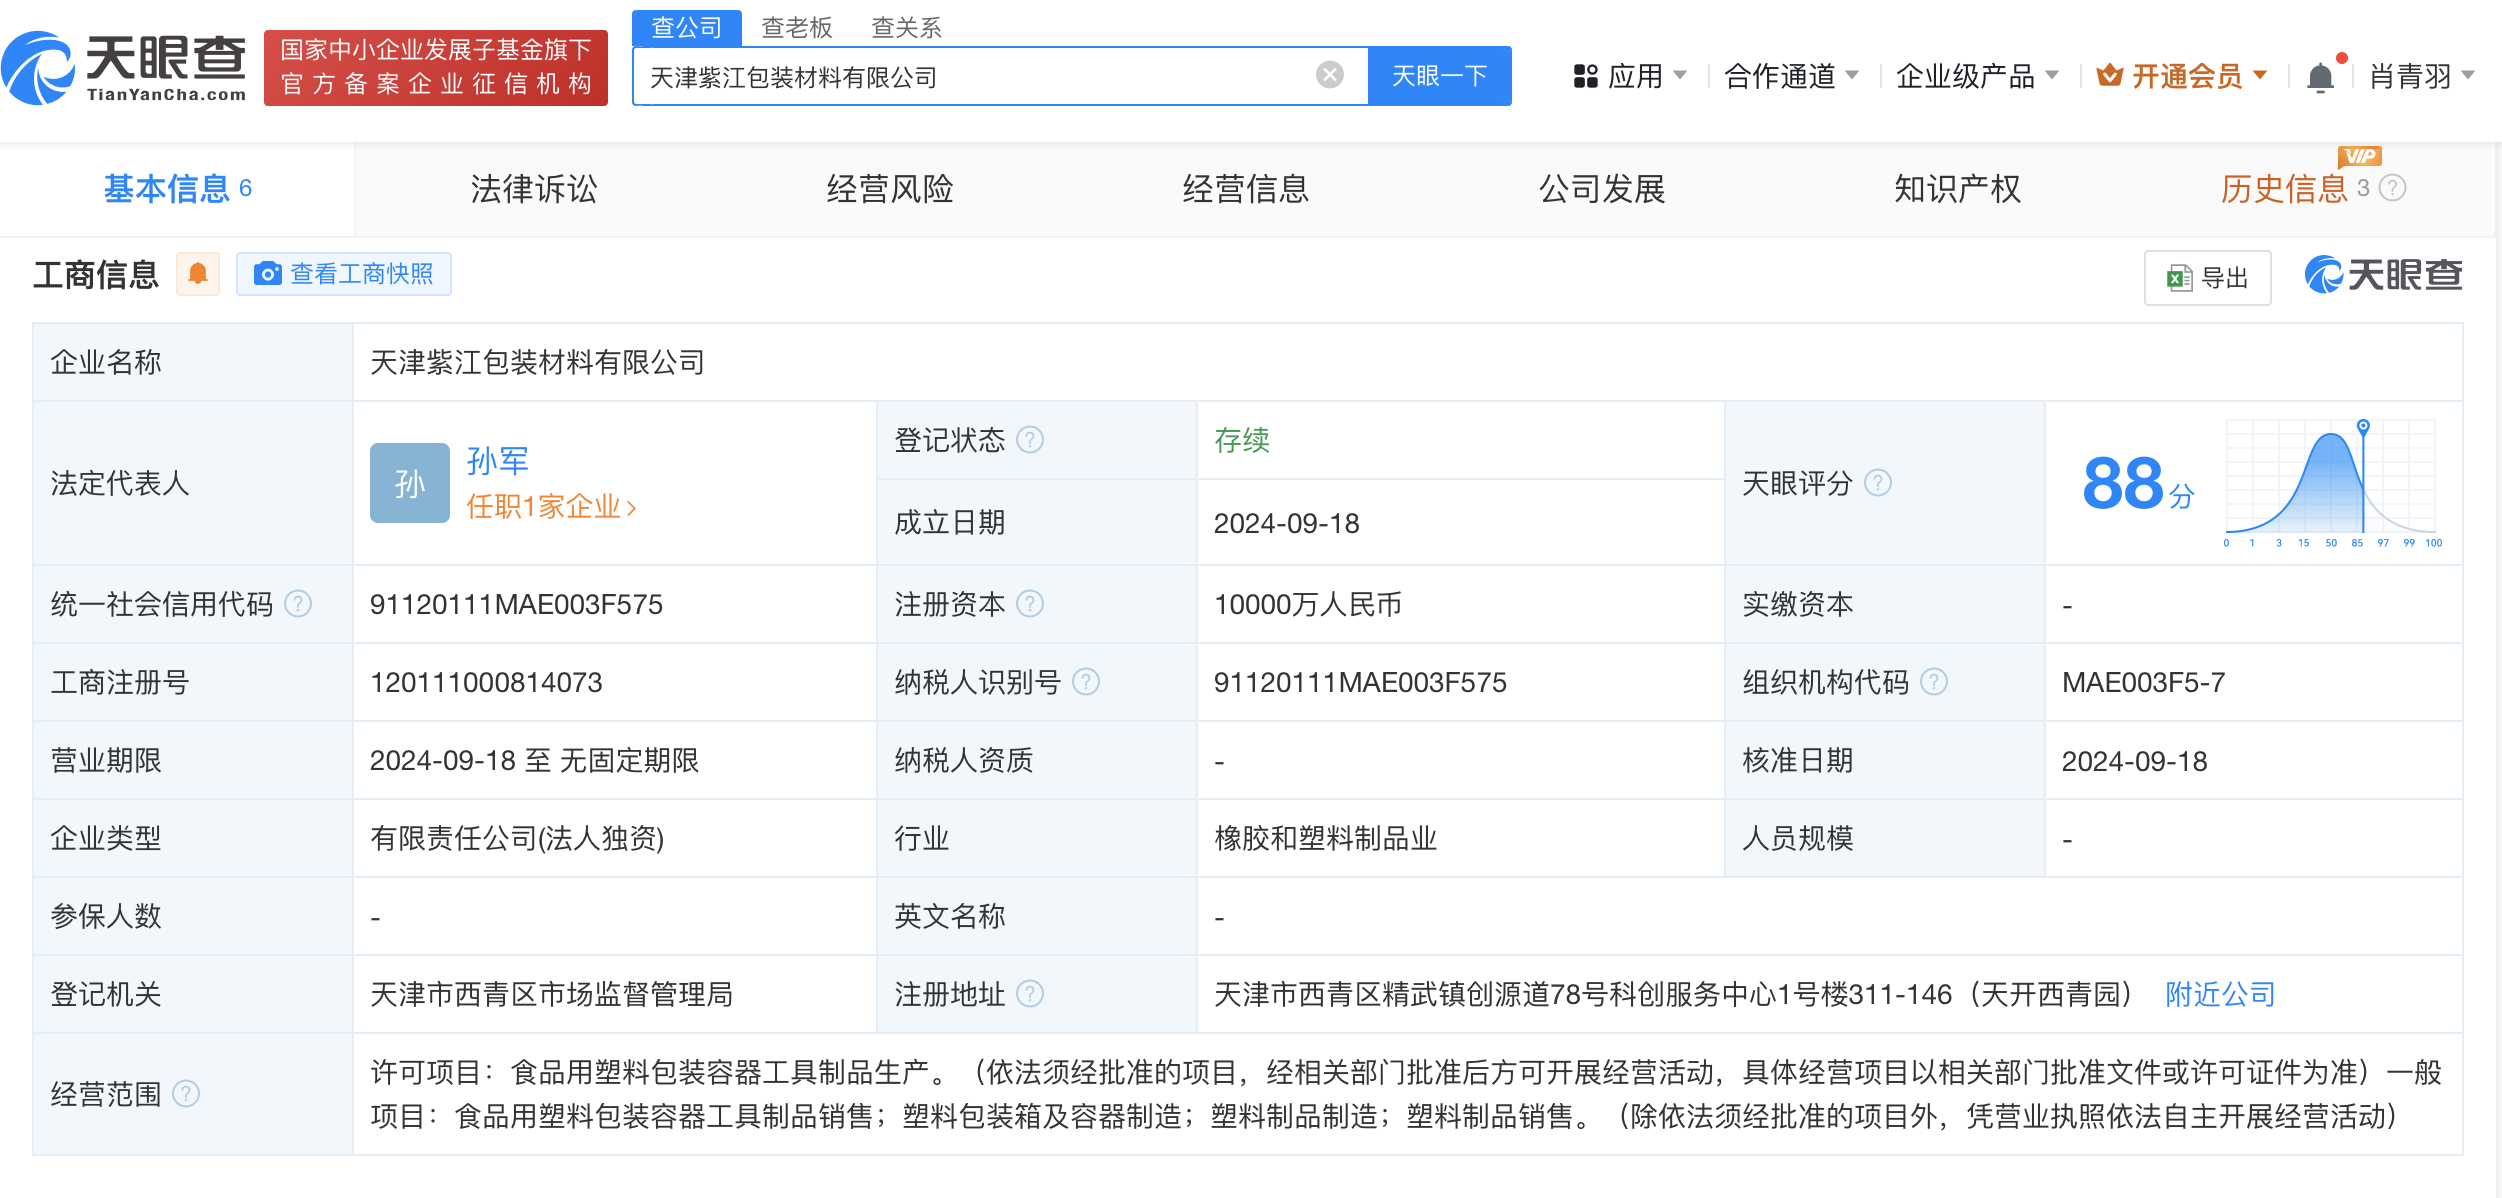Click the 导出 export button
This screenshot has height=1198, width=2502.
pos(2207,277)
